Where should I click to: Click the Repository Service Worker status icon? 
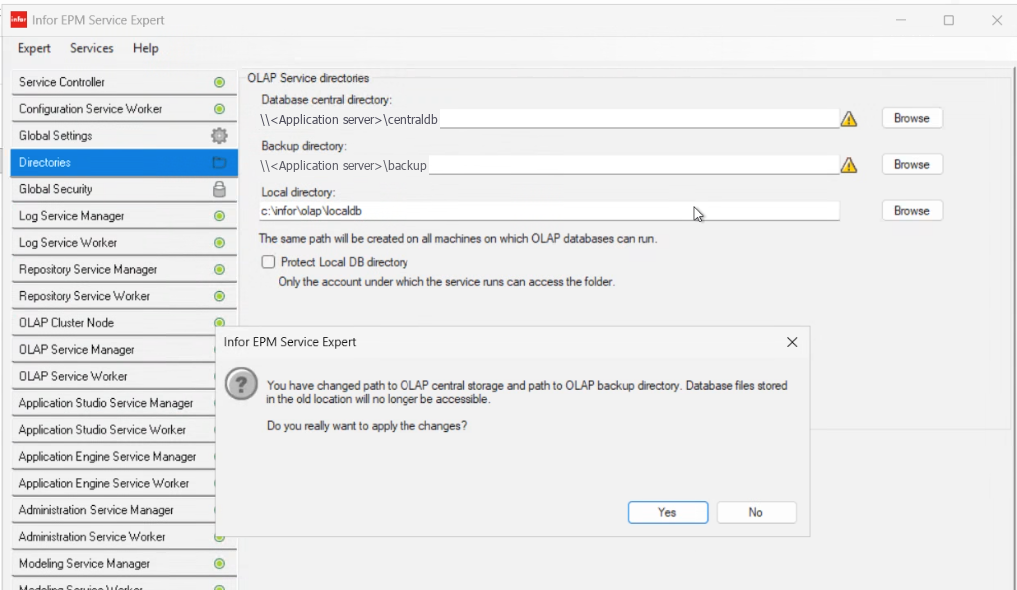219,296
